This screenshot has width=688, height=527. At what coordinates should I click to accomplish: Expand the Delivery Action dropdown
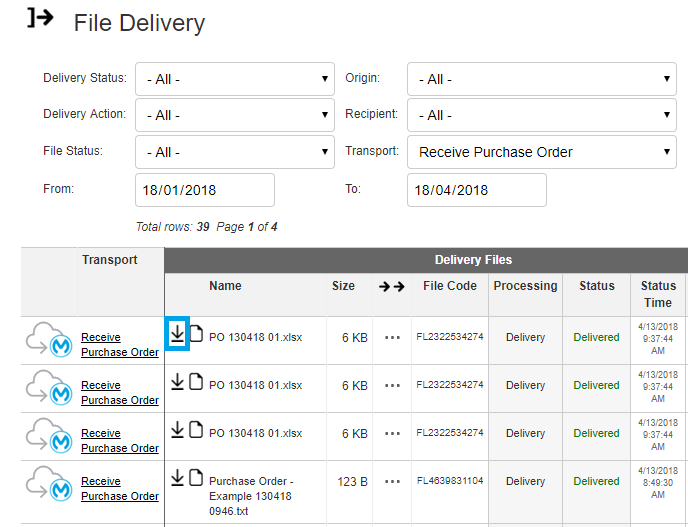[235, 115]
